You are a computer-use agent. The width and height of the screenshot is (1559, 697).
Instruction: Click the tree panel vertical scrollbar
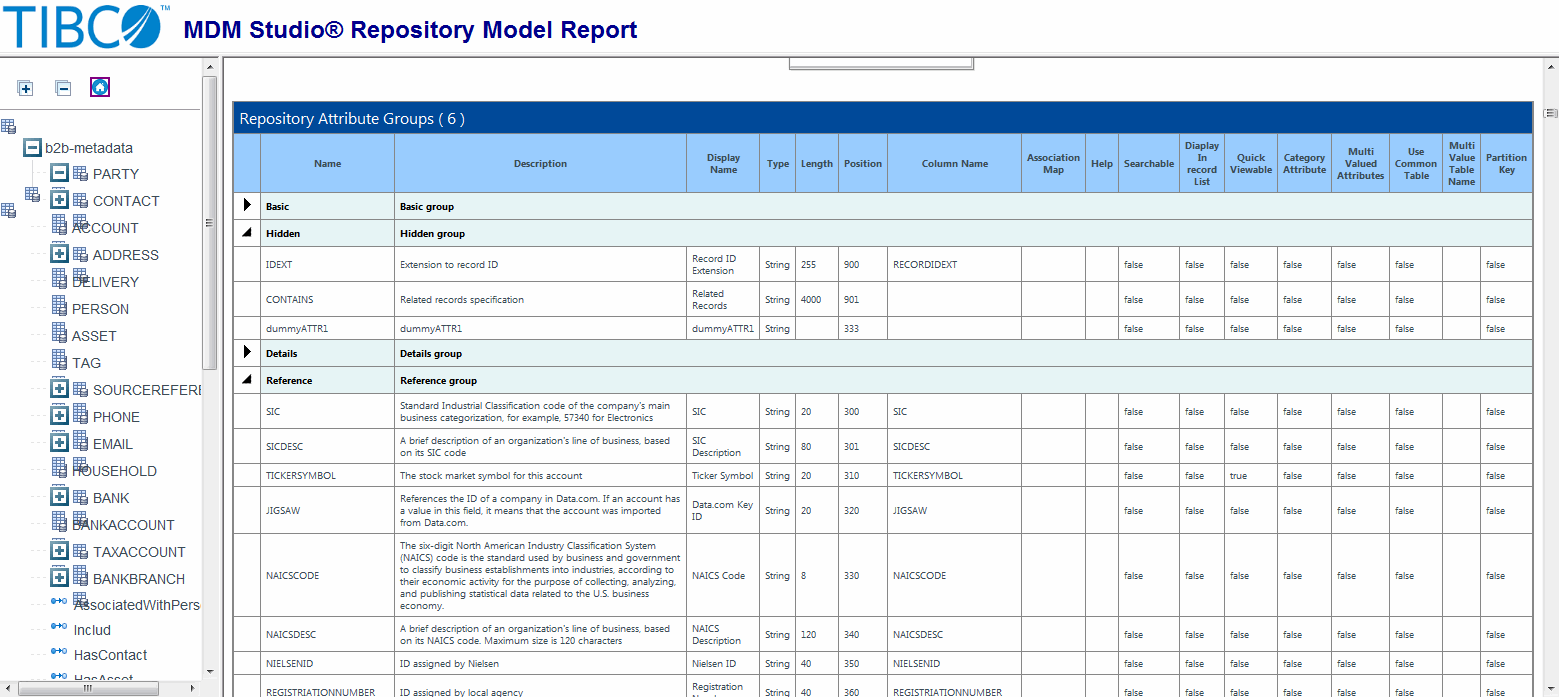point(209,223)
